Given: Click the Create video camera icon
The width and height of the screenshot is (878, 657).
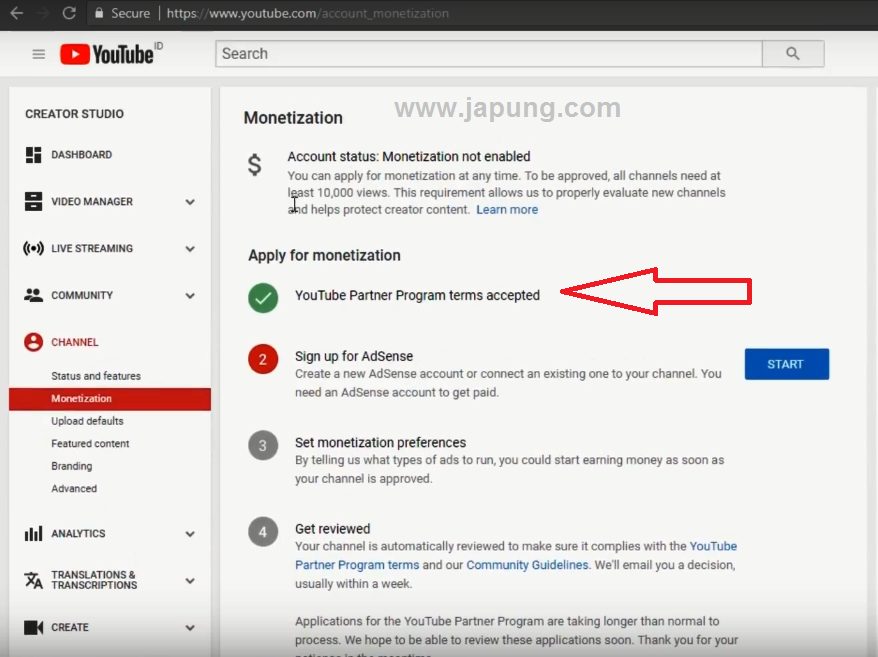Looking at the screenshot, I should (34, 627).
